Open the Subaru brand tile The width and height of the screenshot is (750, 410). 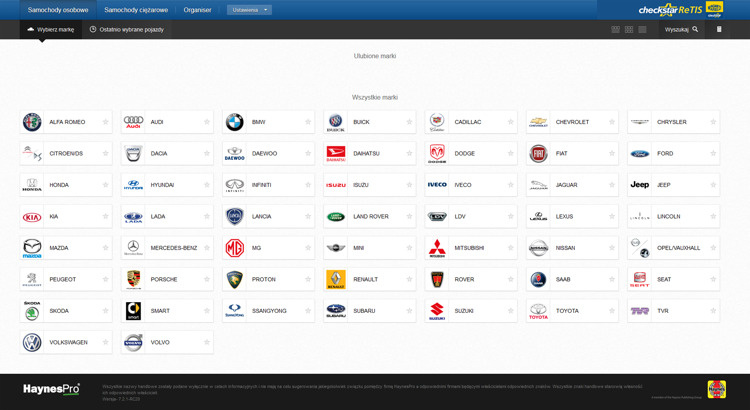(x=370, y=311)
